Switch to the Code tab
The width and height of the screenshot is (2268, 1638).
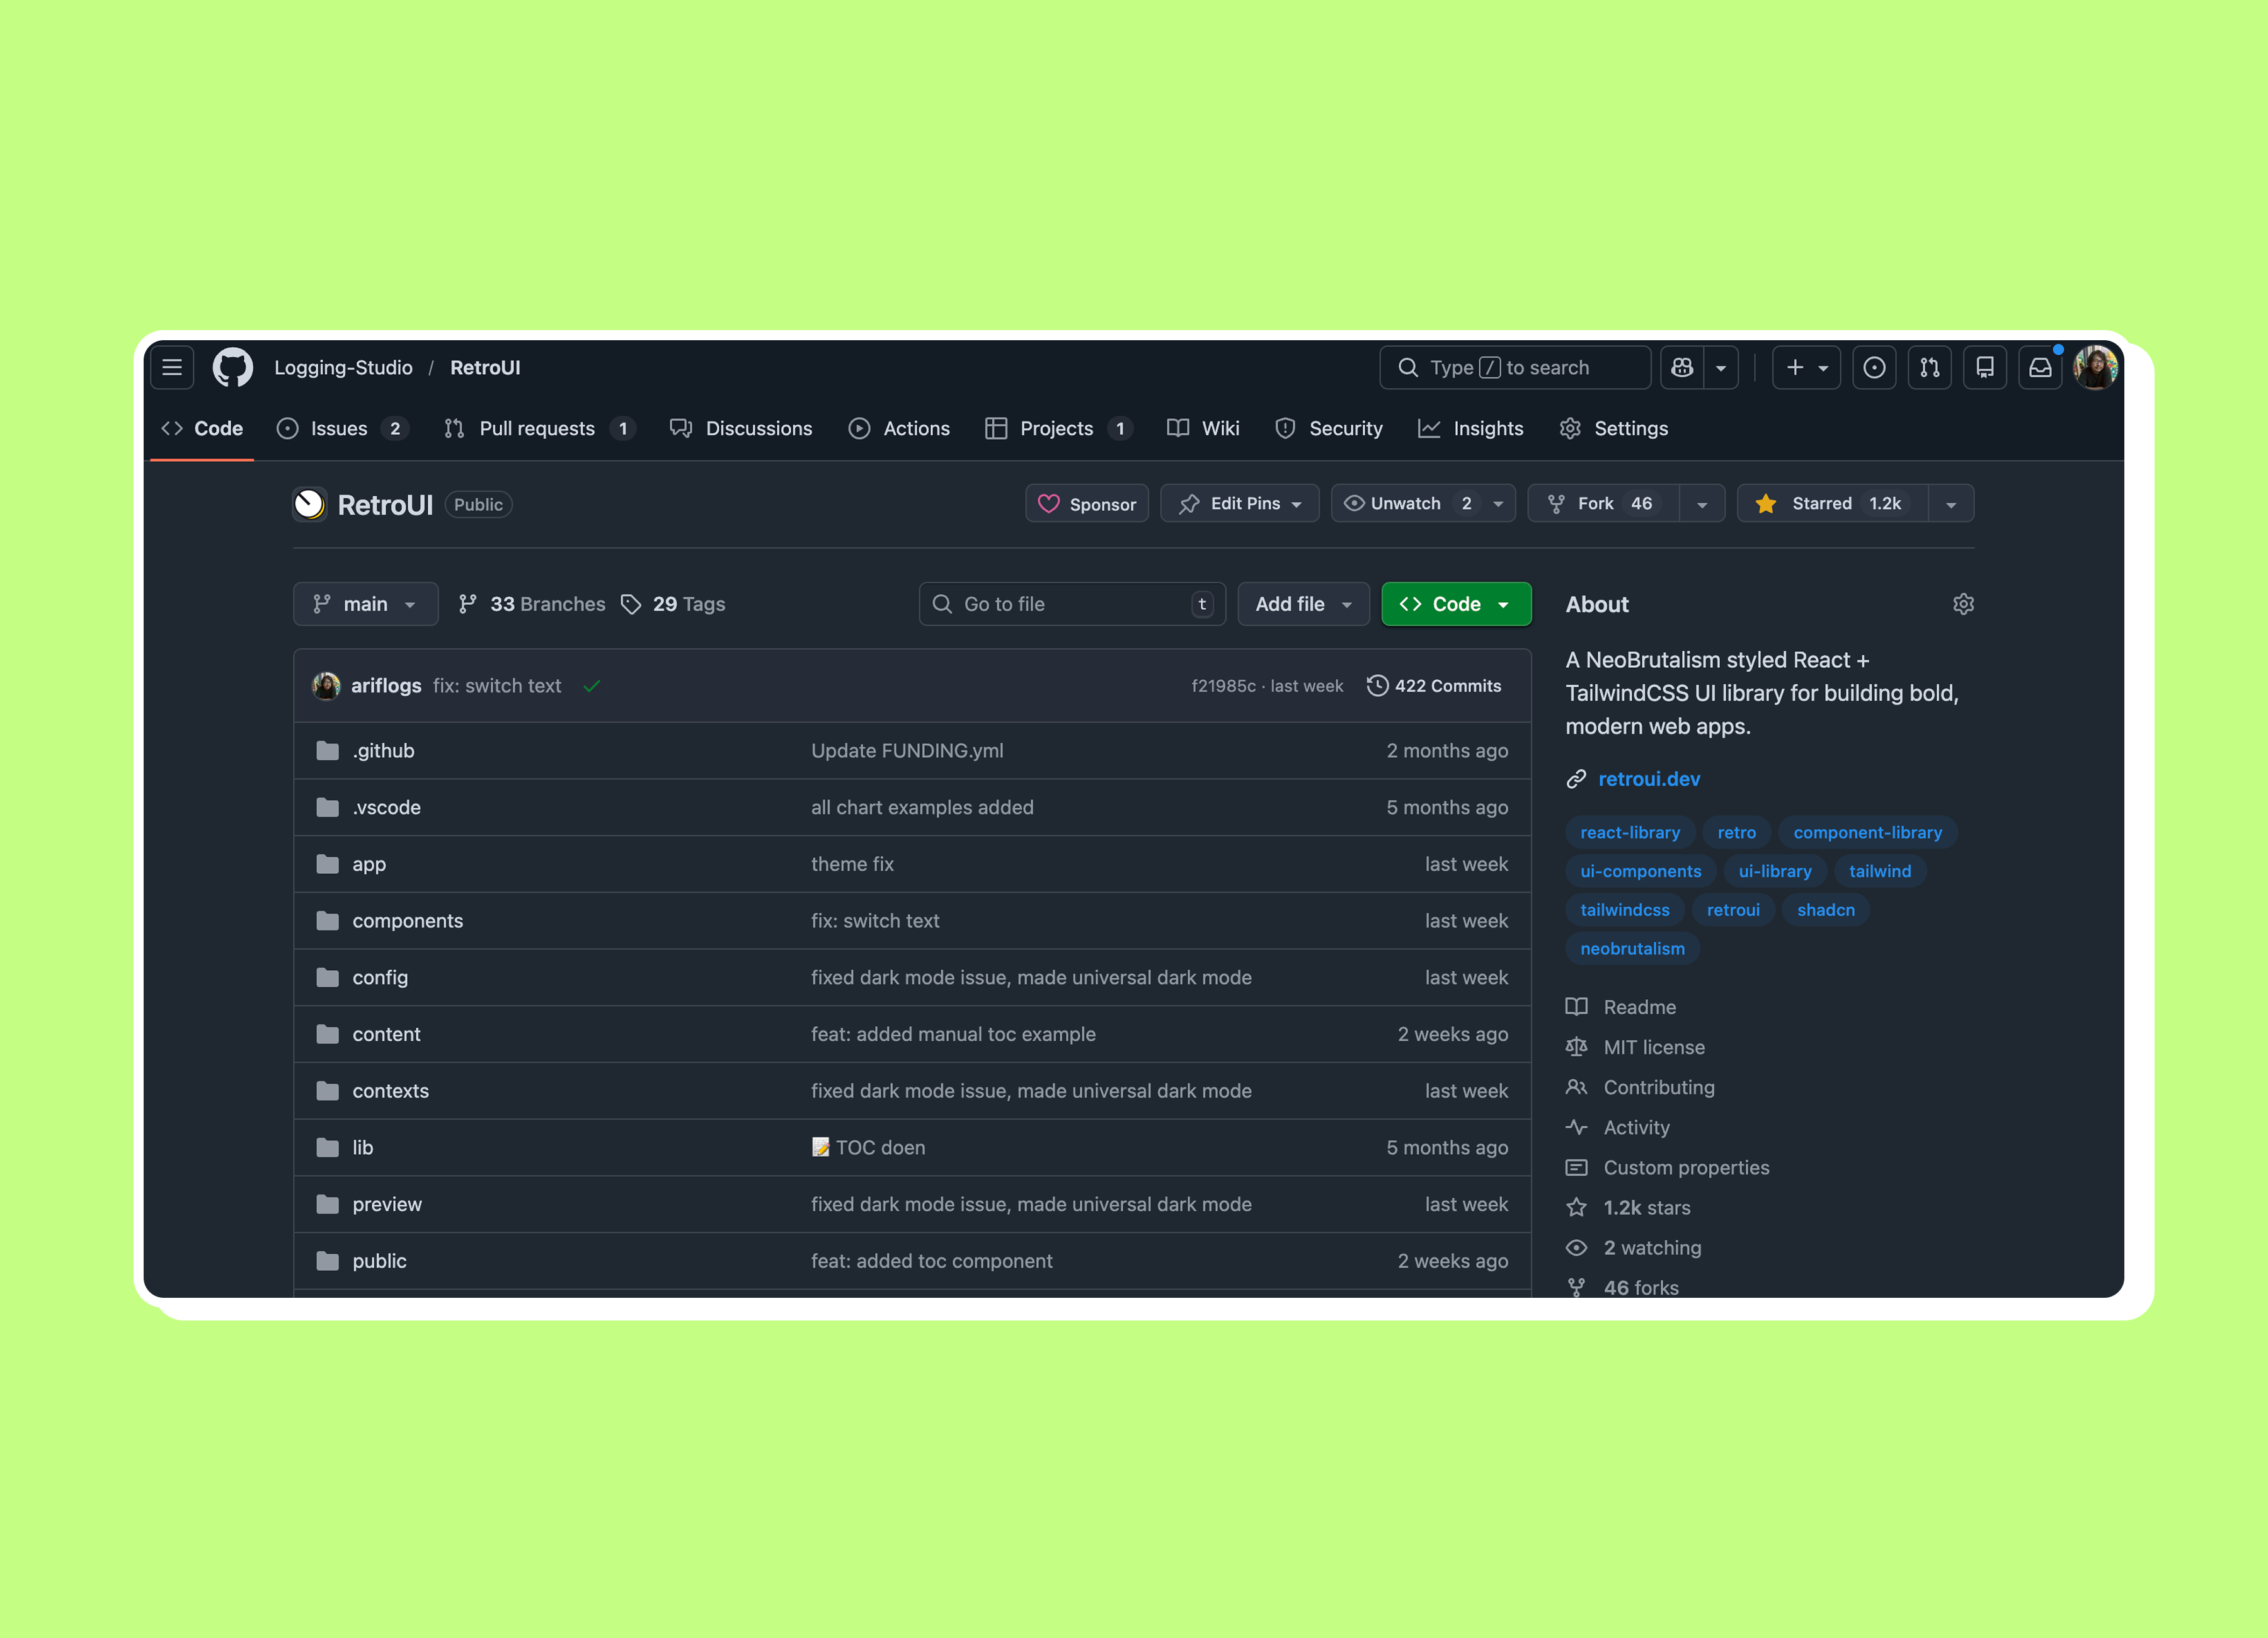click(202, 428)
